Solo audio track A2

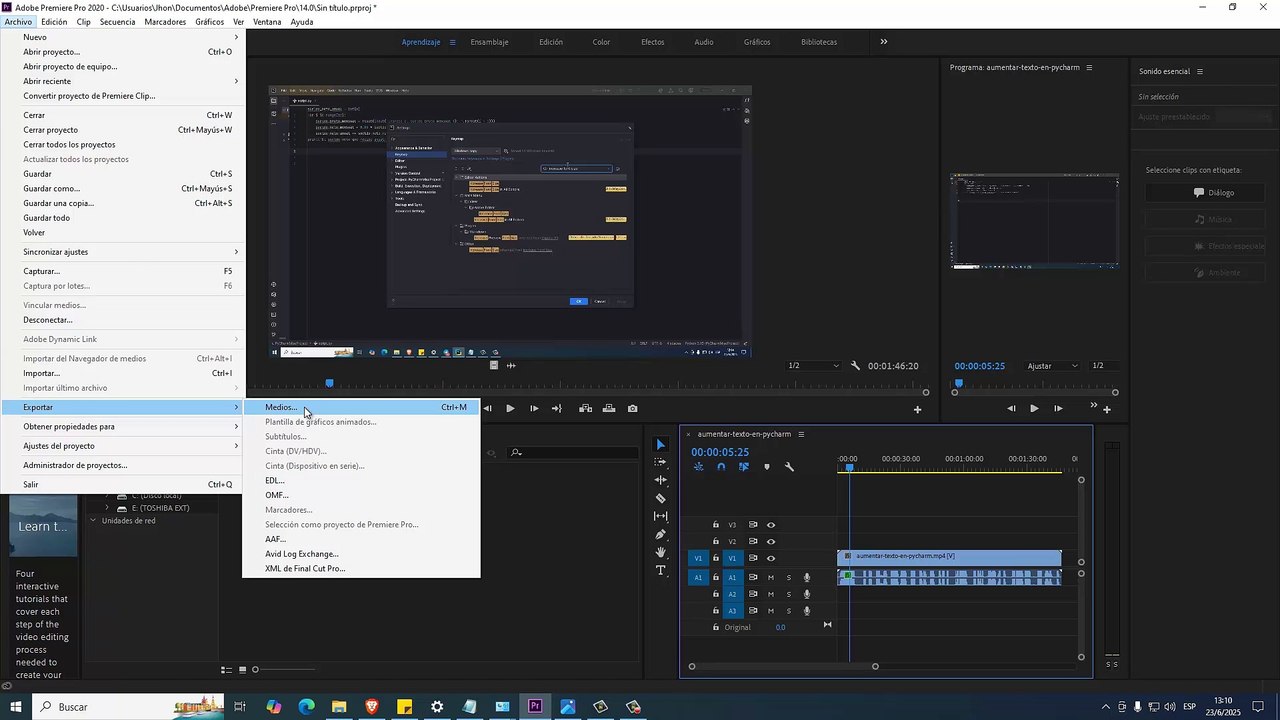(x=788, y=594)
